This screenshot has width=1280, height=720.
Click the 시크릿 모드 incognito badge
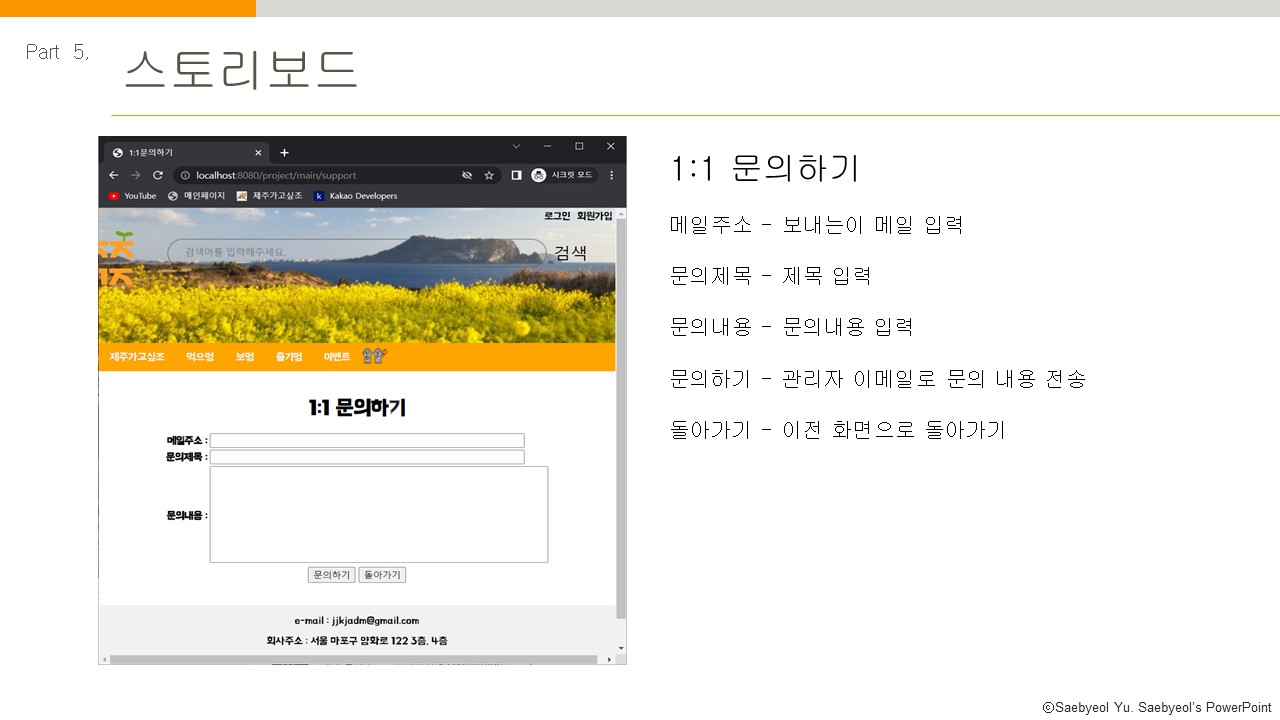tap(563, 175)
